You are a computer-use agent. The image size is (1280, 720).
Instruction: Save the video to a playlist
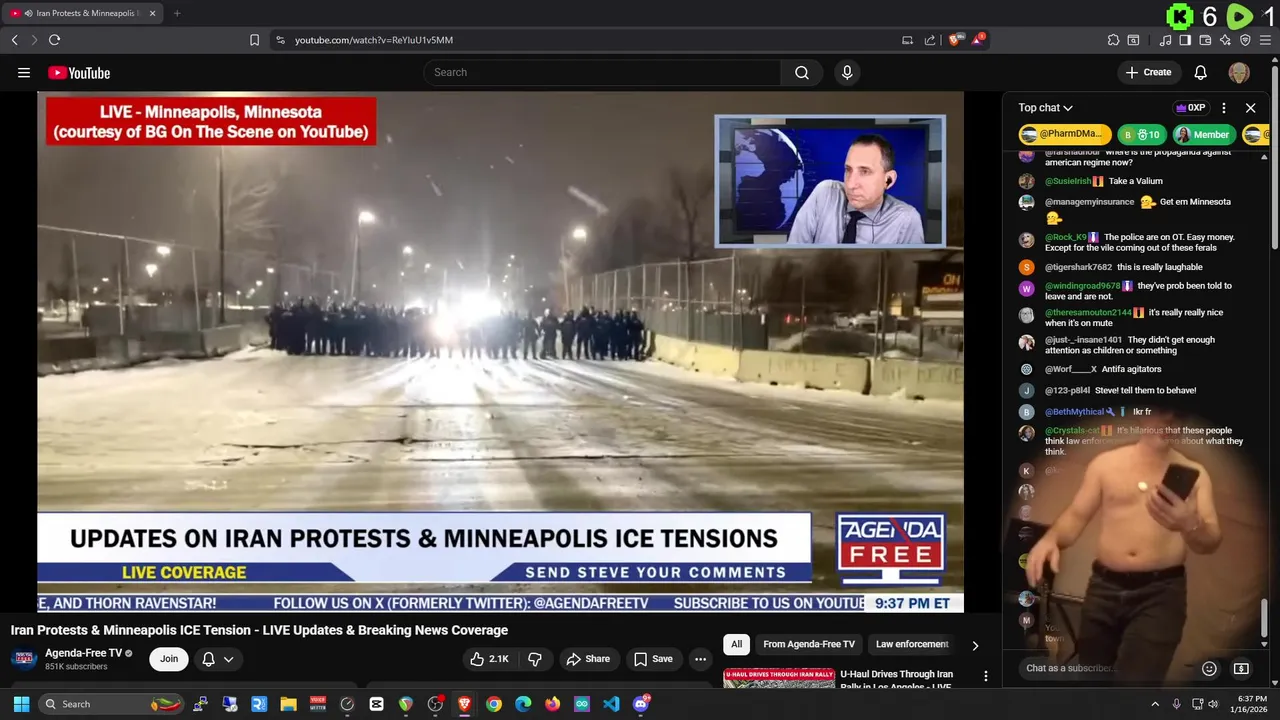pyautogui.click(x=653, y=659)
